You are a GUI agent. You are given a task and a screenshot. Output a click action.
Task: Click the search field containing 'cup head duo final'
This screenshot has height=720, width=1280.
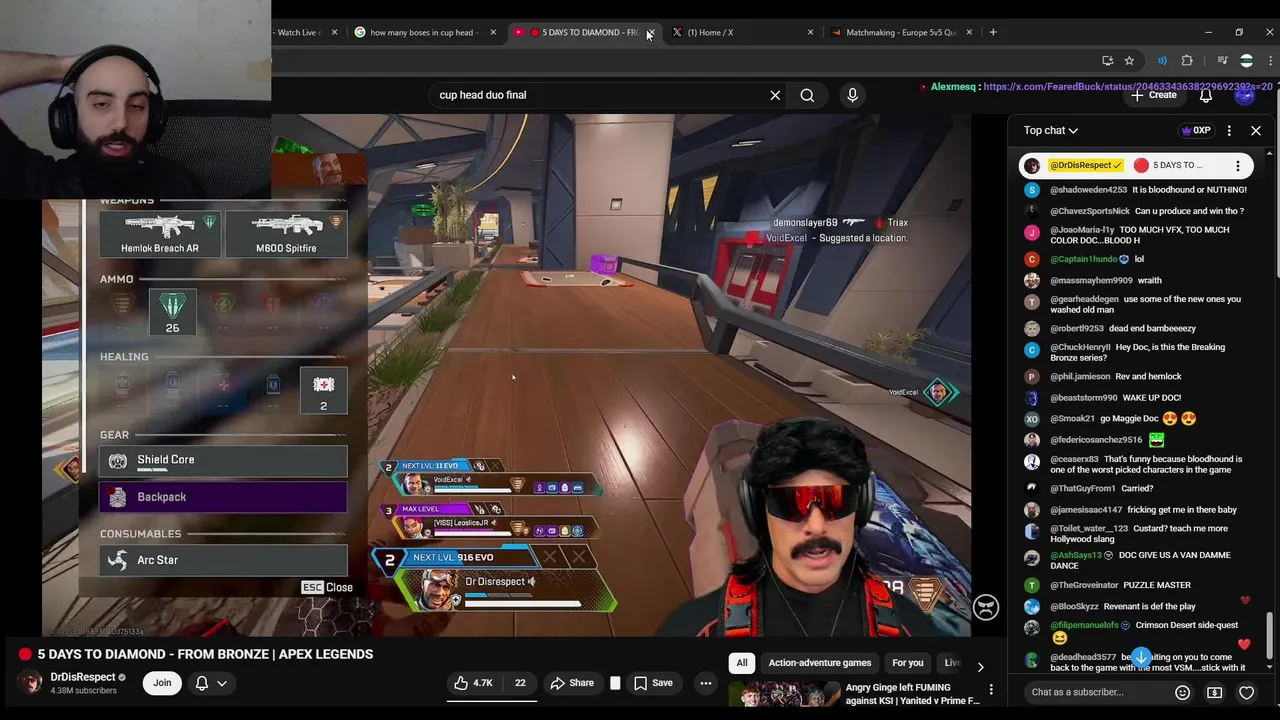[600, 95]
